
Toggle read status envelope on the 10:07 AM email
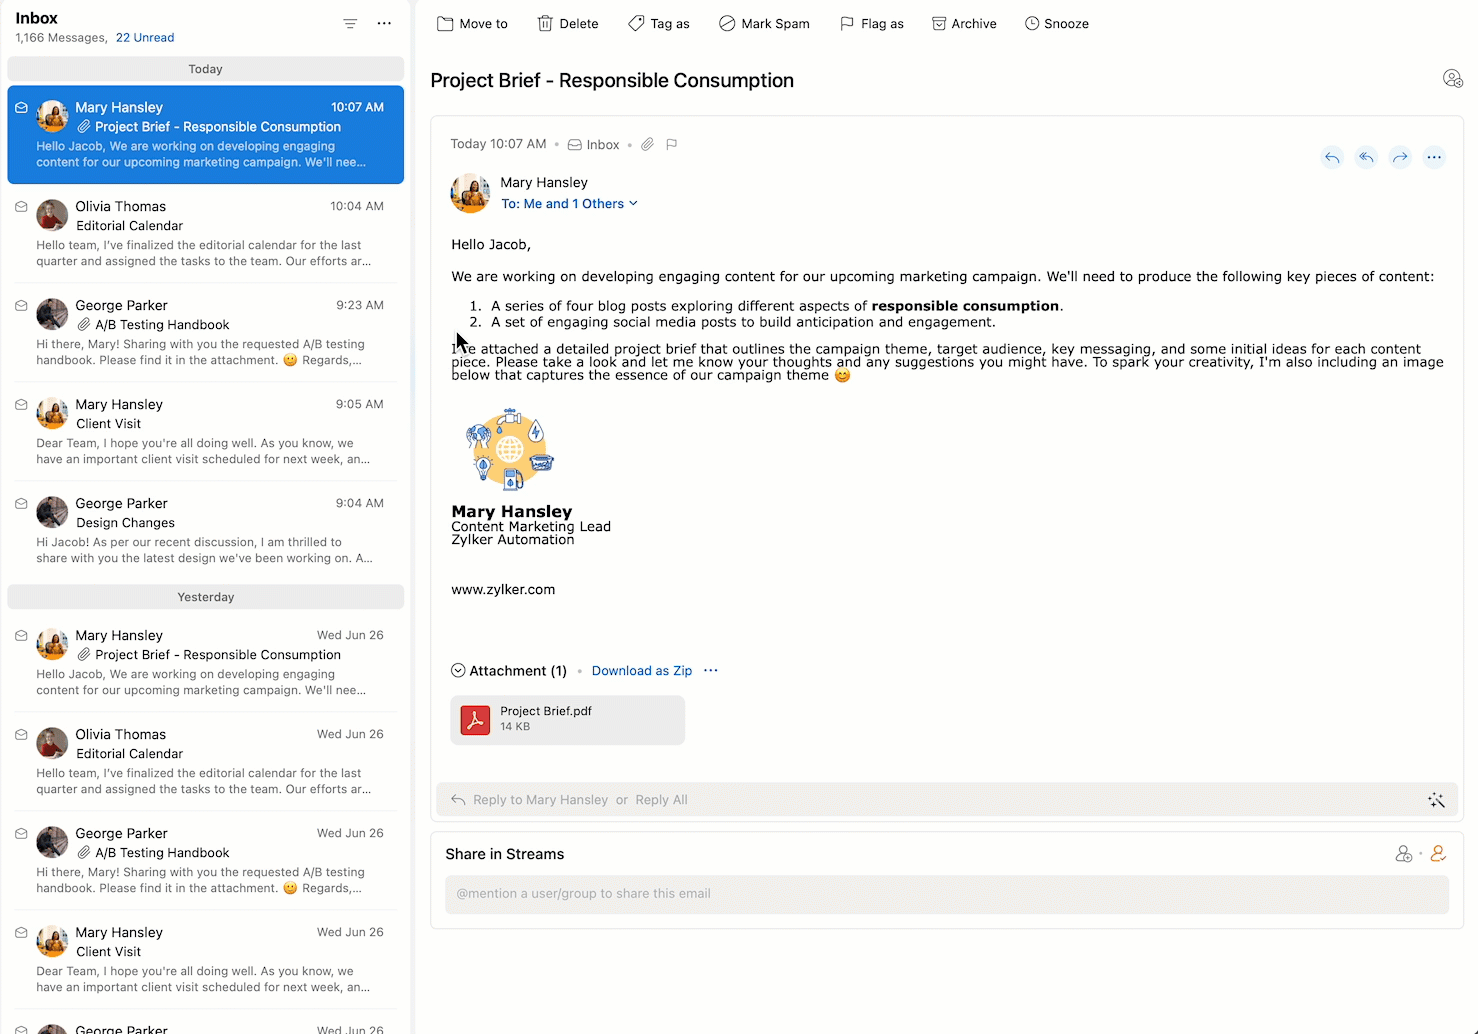pos(21,107)
